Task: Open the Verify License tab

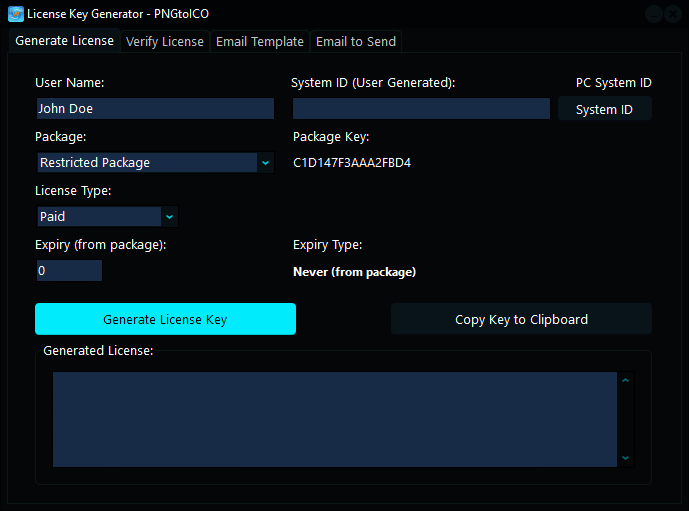Action: coord(165,42)
